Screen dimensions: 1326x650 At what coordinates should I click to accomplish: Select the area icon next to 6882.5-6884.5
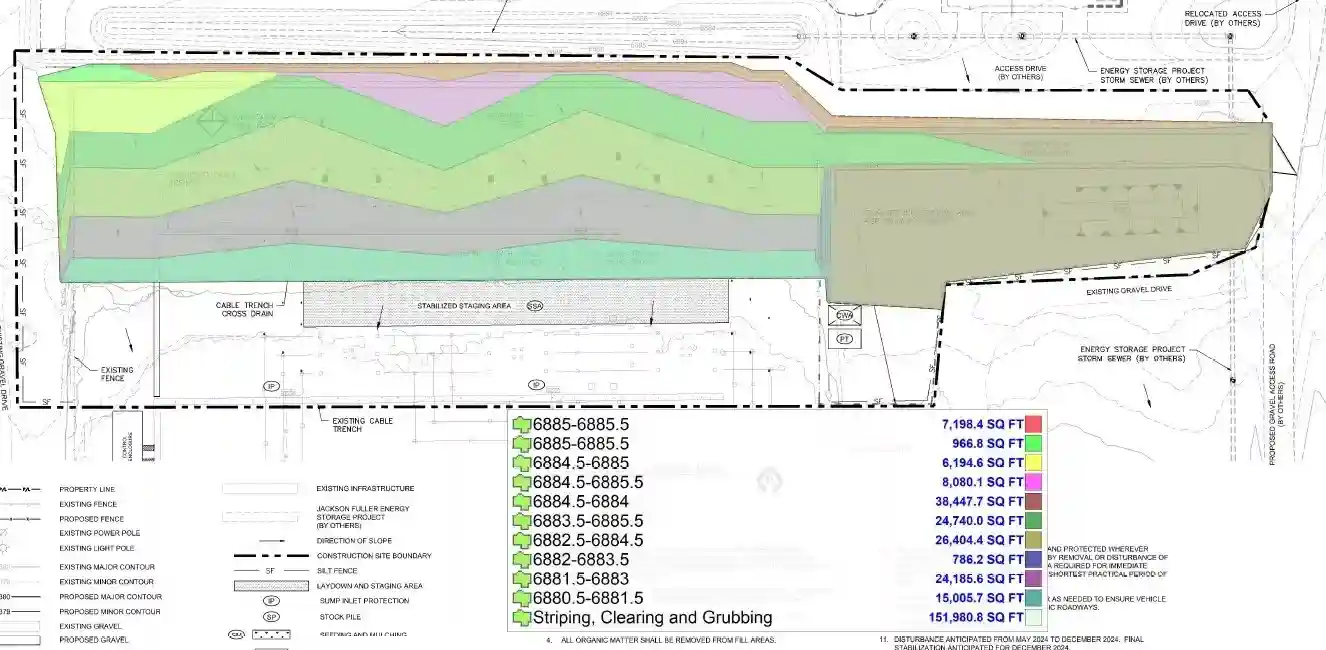click(x=522, y=540)
